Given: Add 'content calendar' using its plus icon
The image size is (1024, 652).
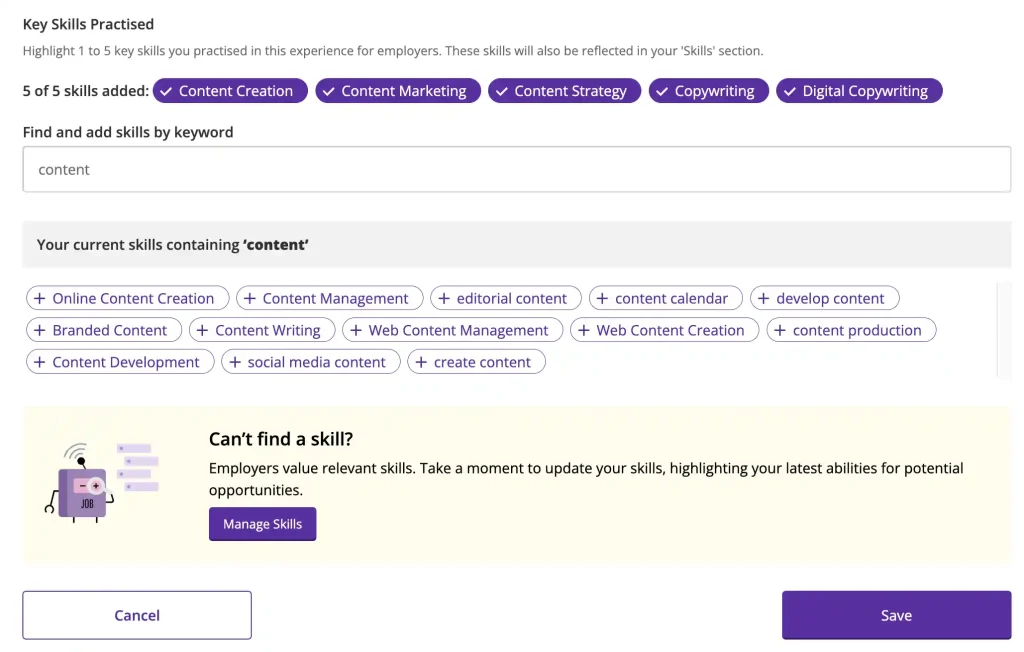Looking at the screenshot, I should pos(600,297).
